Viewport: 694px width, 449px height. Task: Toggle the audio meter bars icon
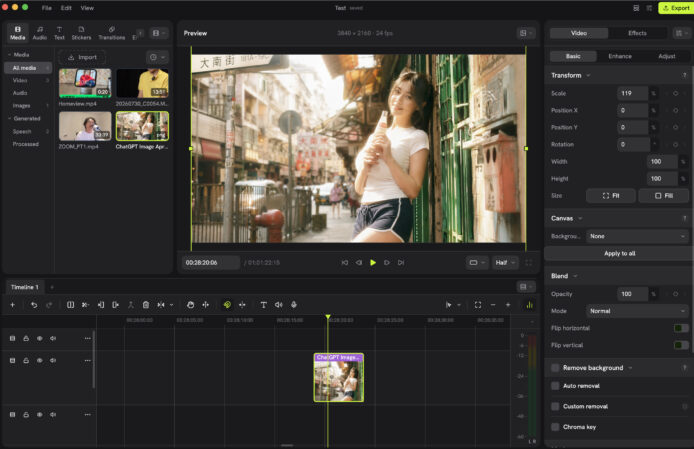point(529,305)
